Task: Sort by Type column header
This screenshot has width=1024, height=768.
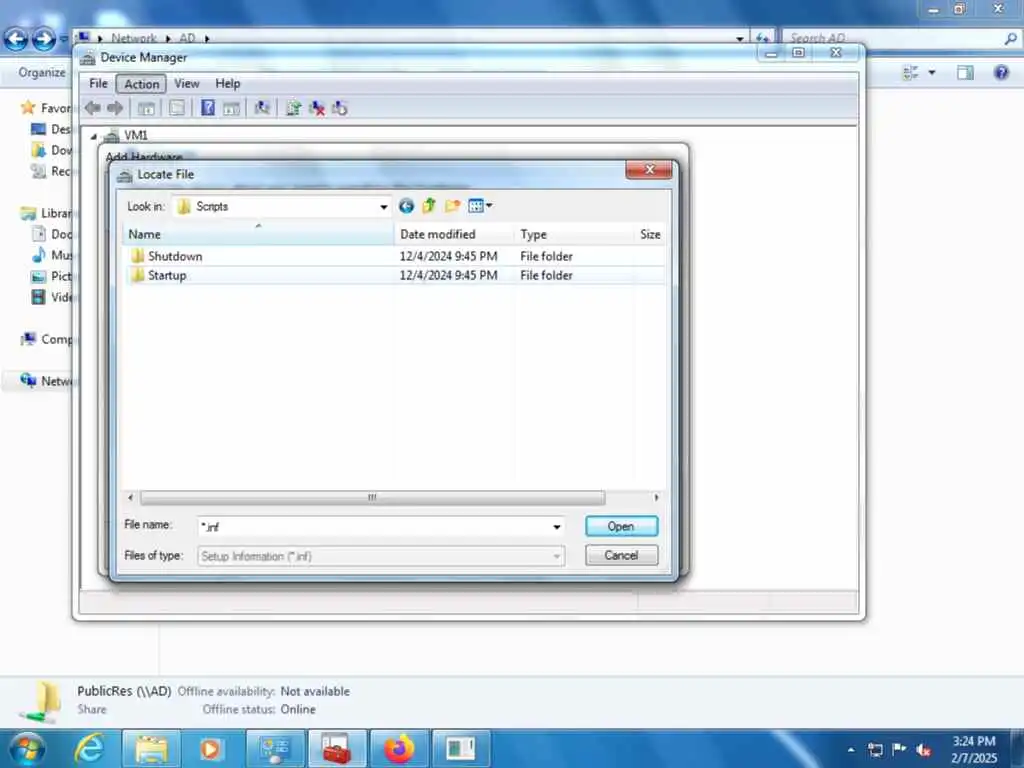Action: pyautogui.click(x=573, y=234)
